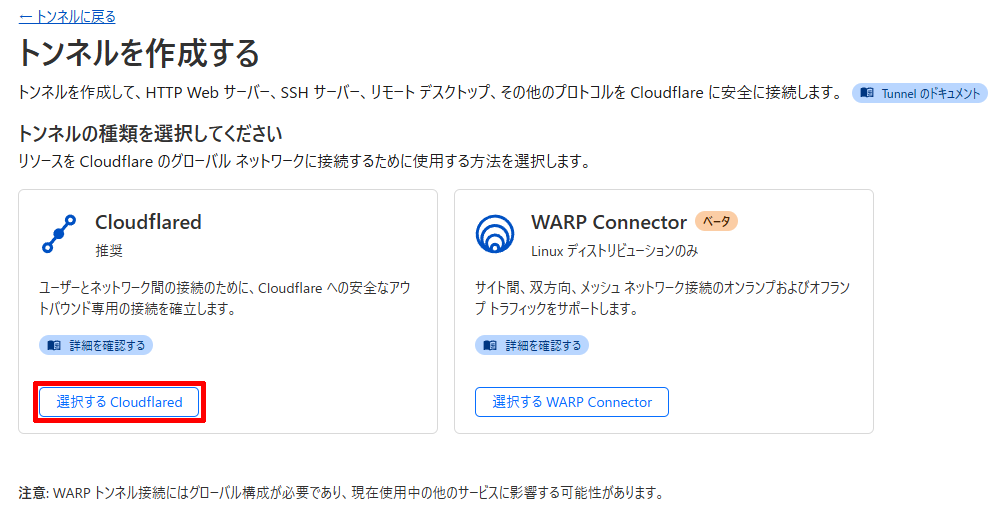Click the WARP Connector concentric circles icon

coord(494,233)
